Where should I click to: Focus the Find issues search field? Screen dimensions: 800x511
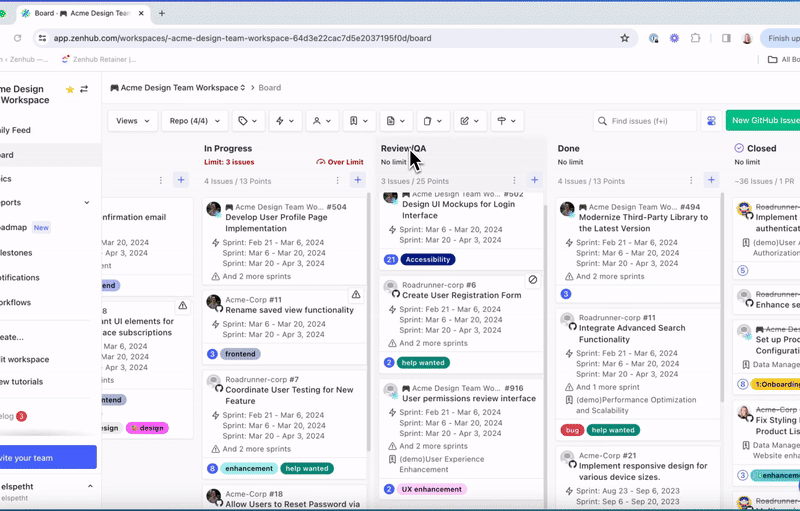645,121
